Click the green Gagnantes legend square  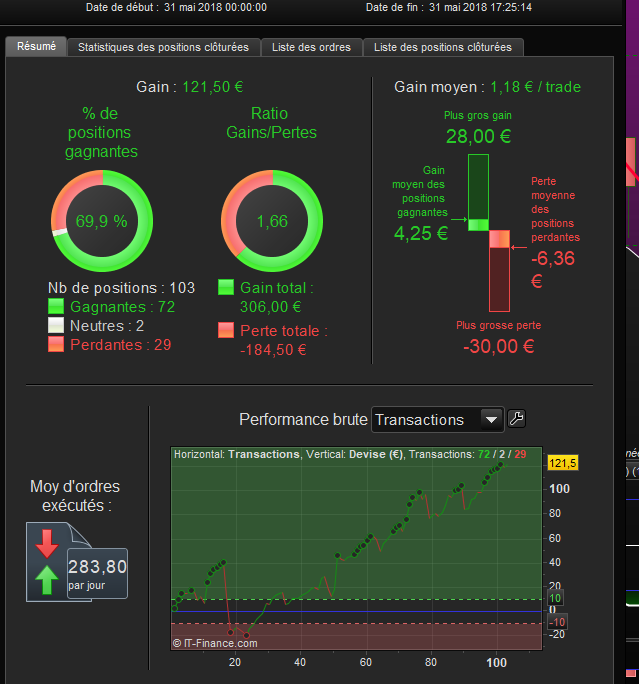click(x=56, y=306)
